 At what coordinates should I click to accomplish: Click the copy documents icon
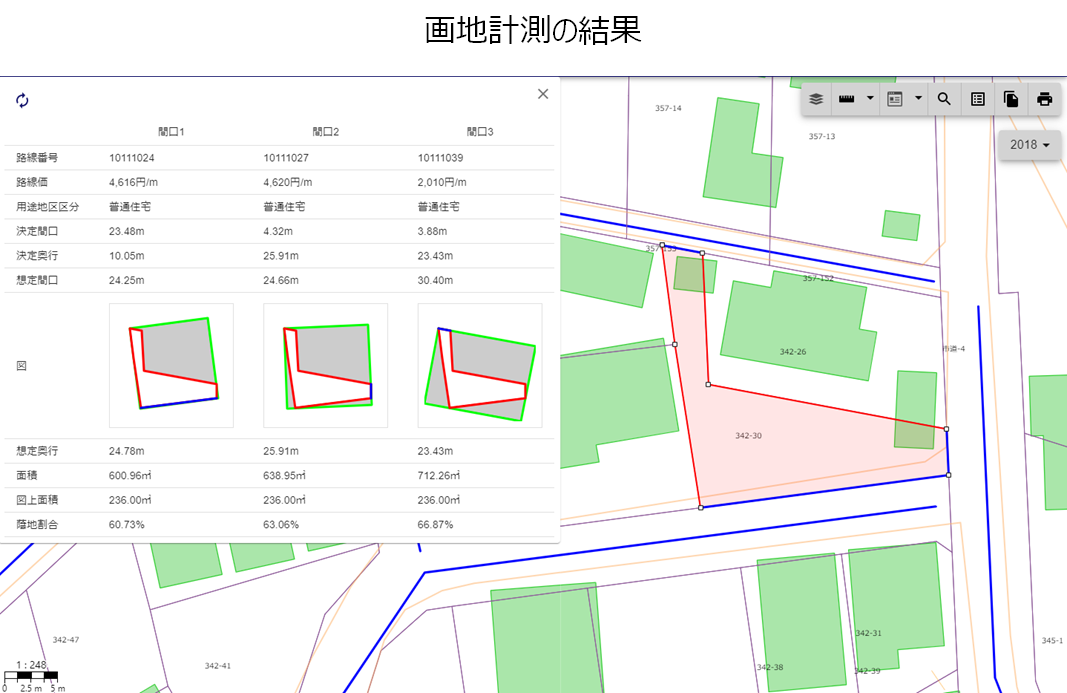point(1011,99)
